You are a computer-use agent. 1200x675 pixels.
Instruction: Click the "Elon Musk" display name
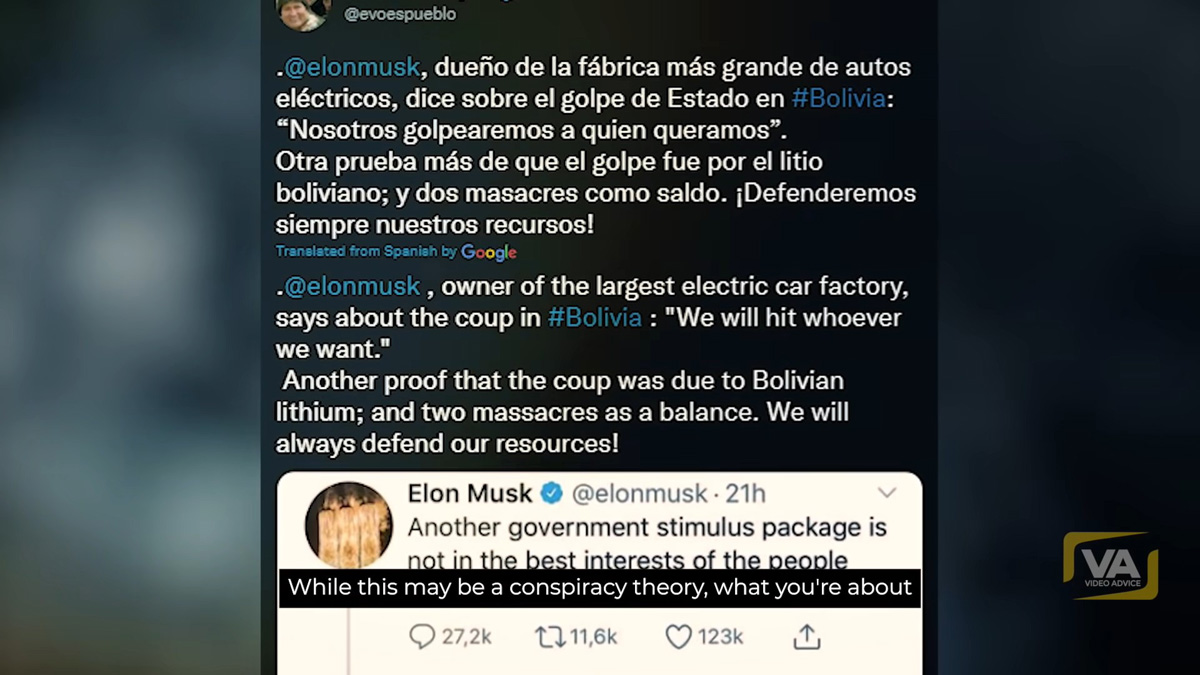click(470, 493)
